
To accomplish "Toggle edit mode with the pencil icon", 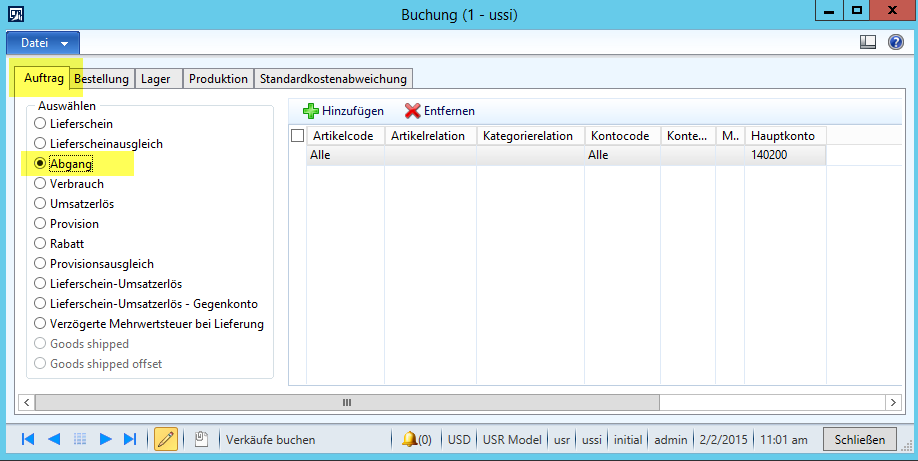I will click(166, 439).
